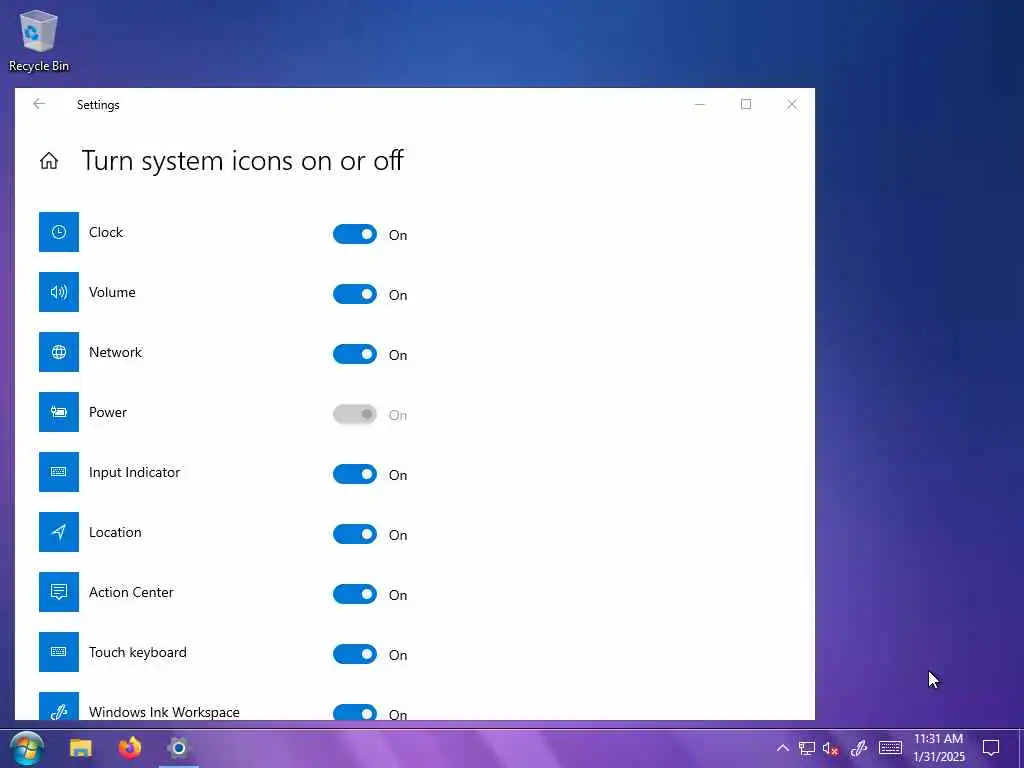This screenshot has height=768, width=1024.
Task: Open the clock showing 11:31 AM
Action: 938,748
